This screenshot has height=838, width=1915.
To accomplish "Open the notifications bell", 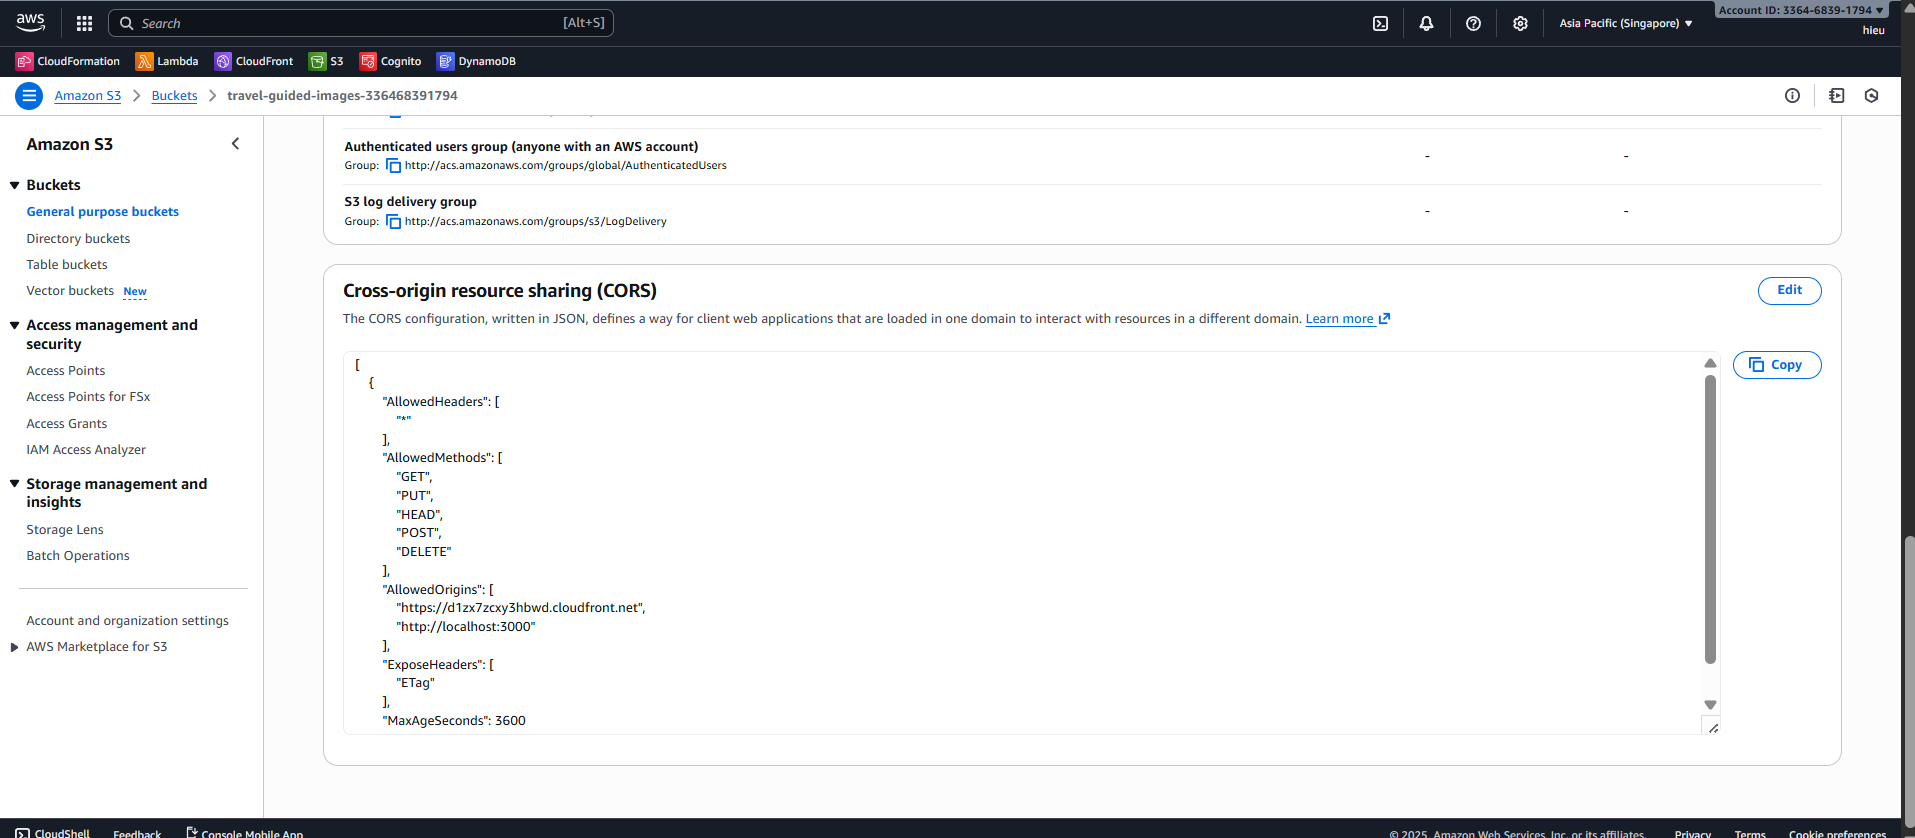I will tap(1426, 23).
